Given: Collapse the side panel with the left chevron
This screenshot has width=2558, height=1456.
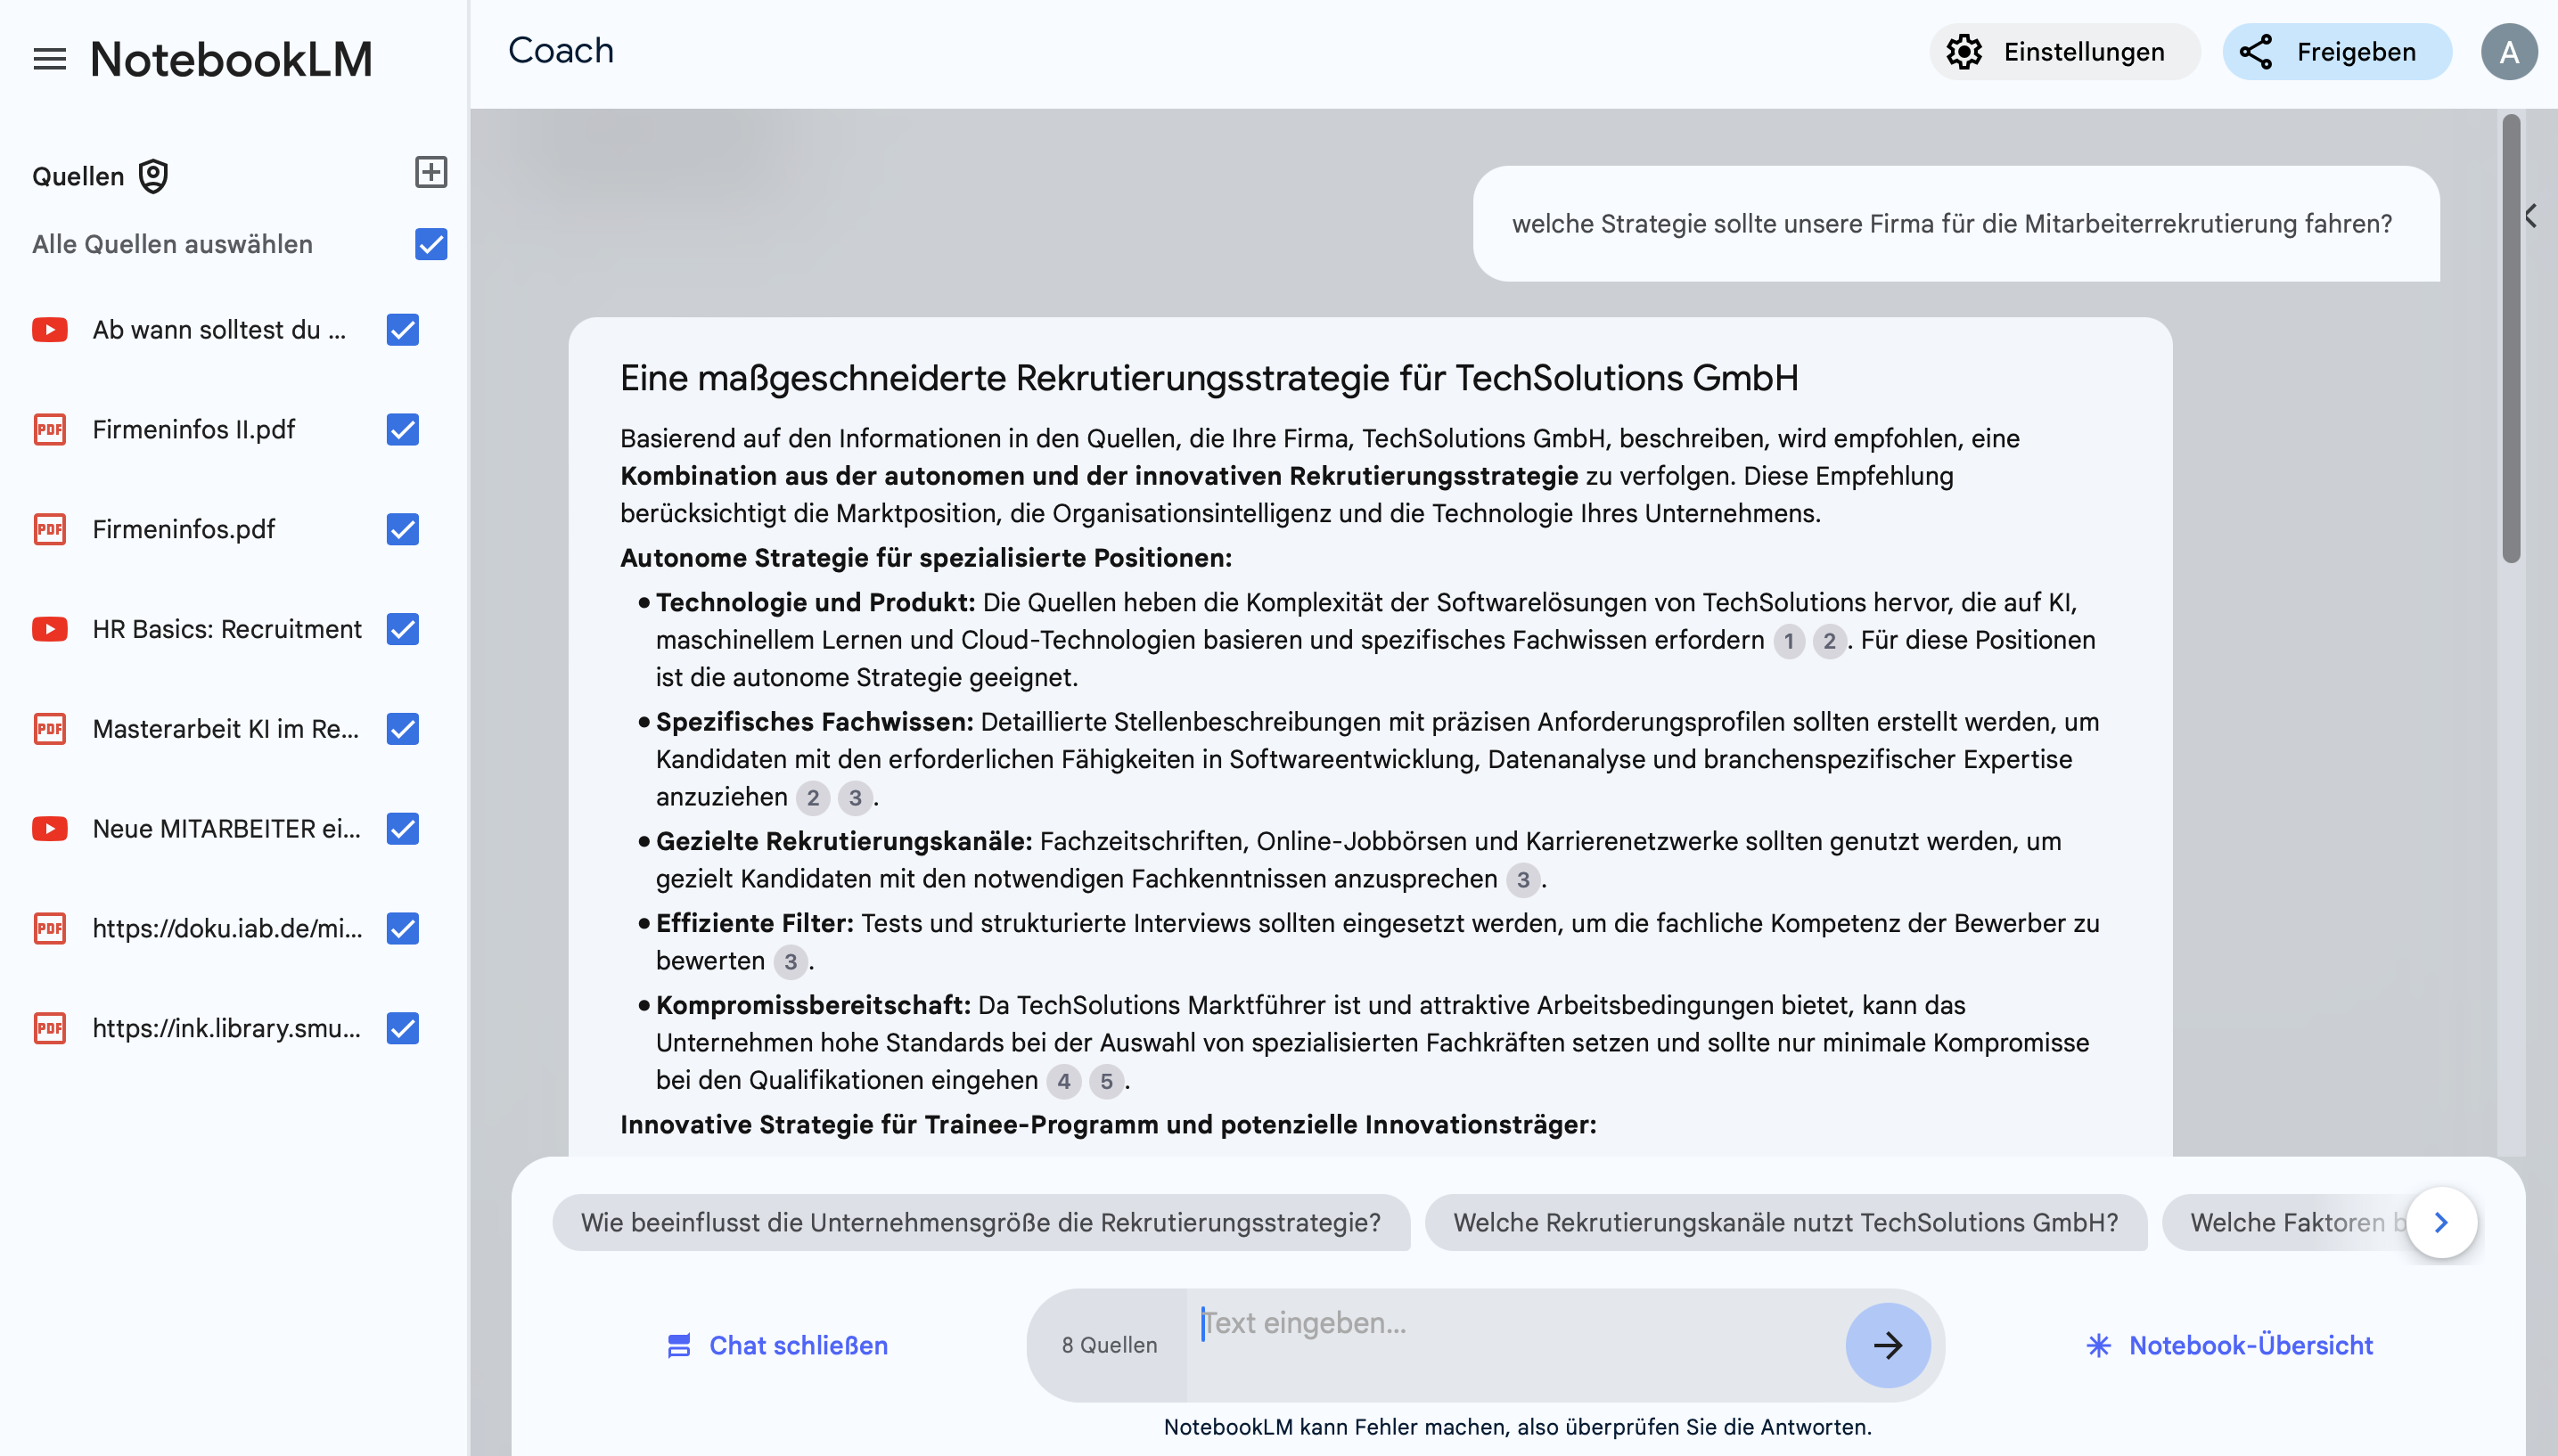Looking at the screenshot, I should [2530, 216].
